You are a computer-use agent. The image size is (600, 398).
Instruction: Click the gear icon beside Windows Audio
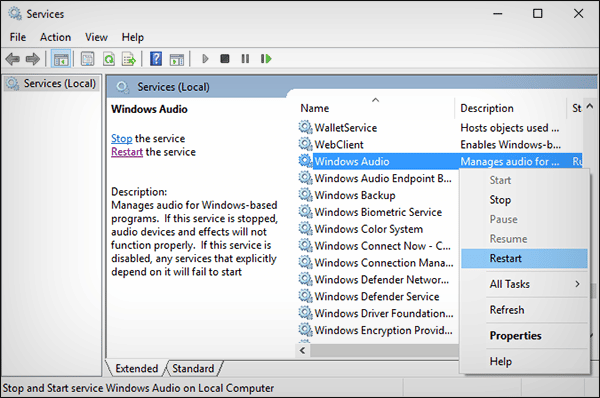[x=305, y=161]
